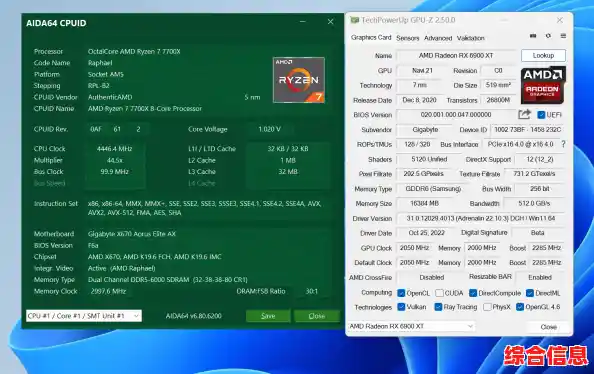This screenshot has height=374, width=594.
Task: Close AIDA64 CPUID with the X button
Action: (x=330, y=22)
